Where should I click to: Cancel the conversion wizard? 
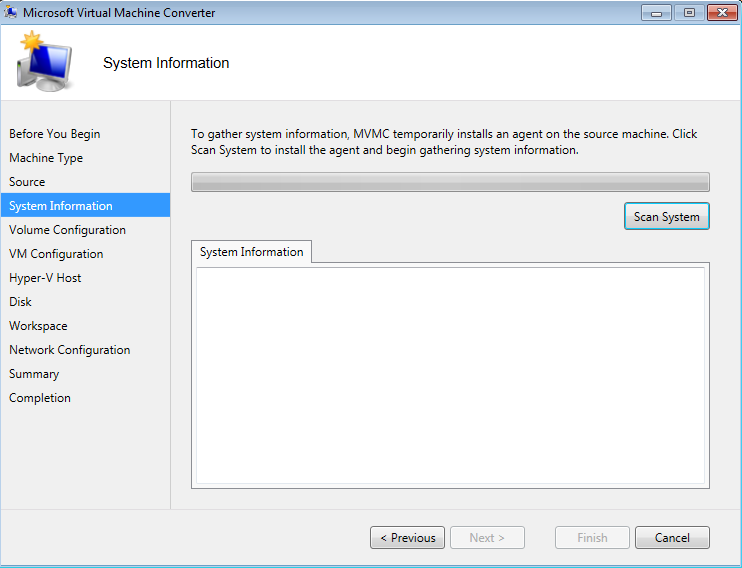click(672, 538)
